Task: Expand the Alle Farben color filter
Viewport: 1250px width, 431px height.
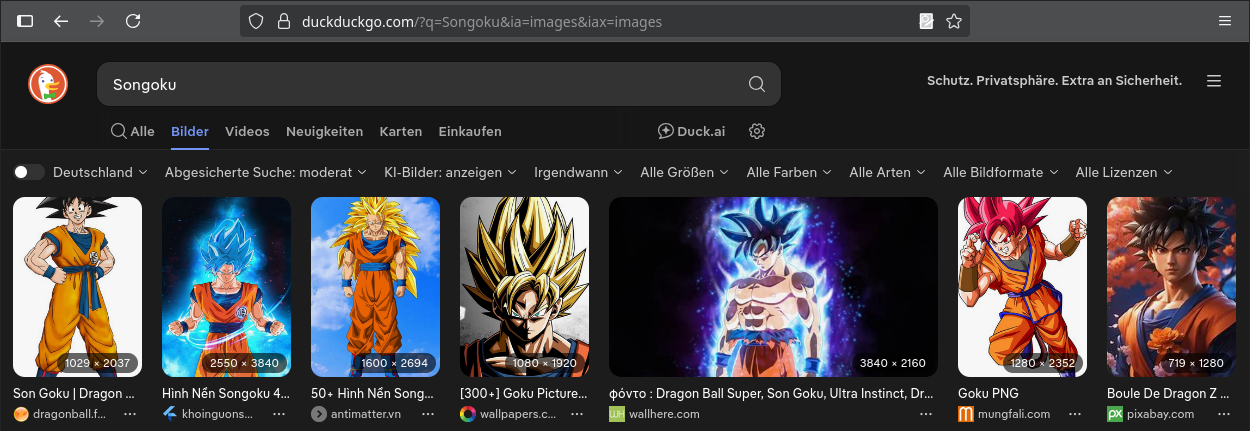Action: 789,172
